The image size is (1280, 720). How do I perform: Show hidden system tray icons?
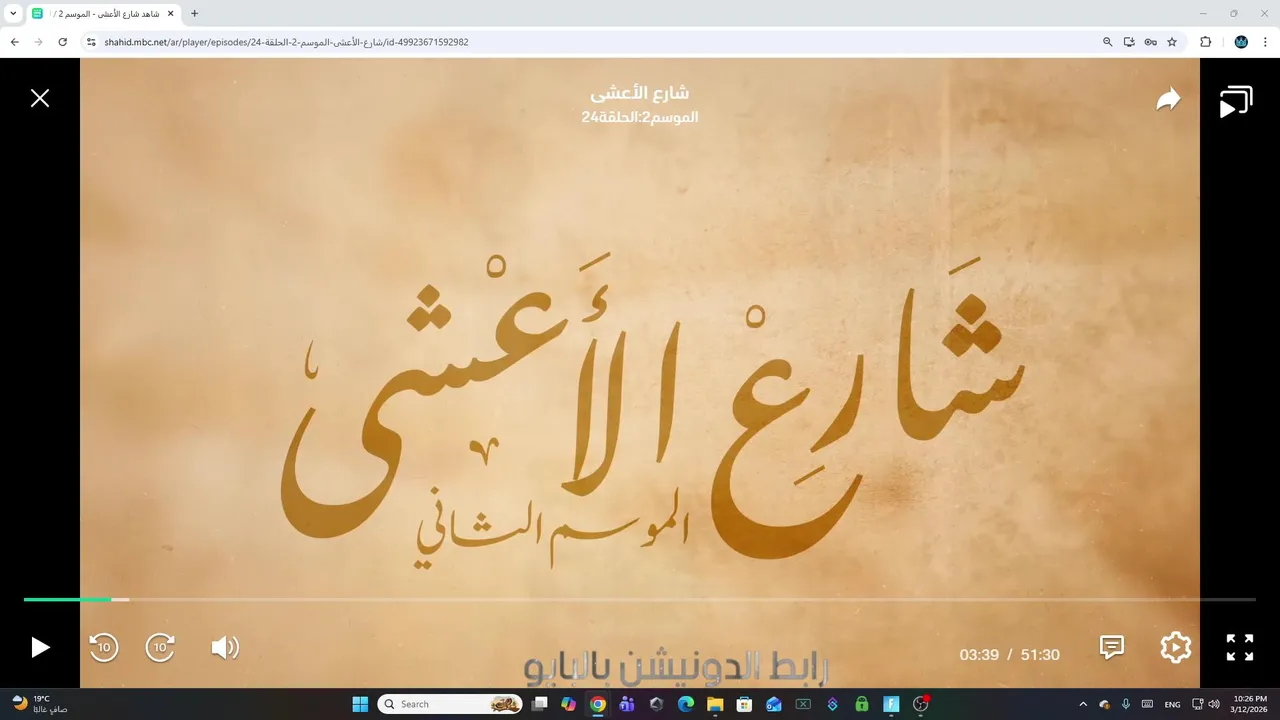click(x=1083, y=704)
